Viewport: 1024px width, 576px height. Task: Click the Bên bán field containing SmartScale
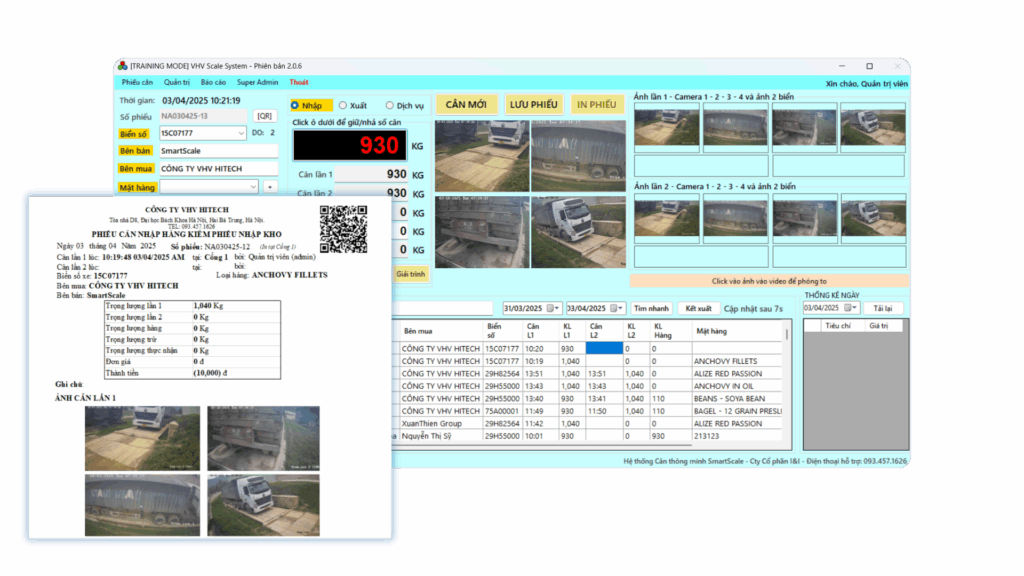point(219,151)
